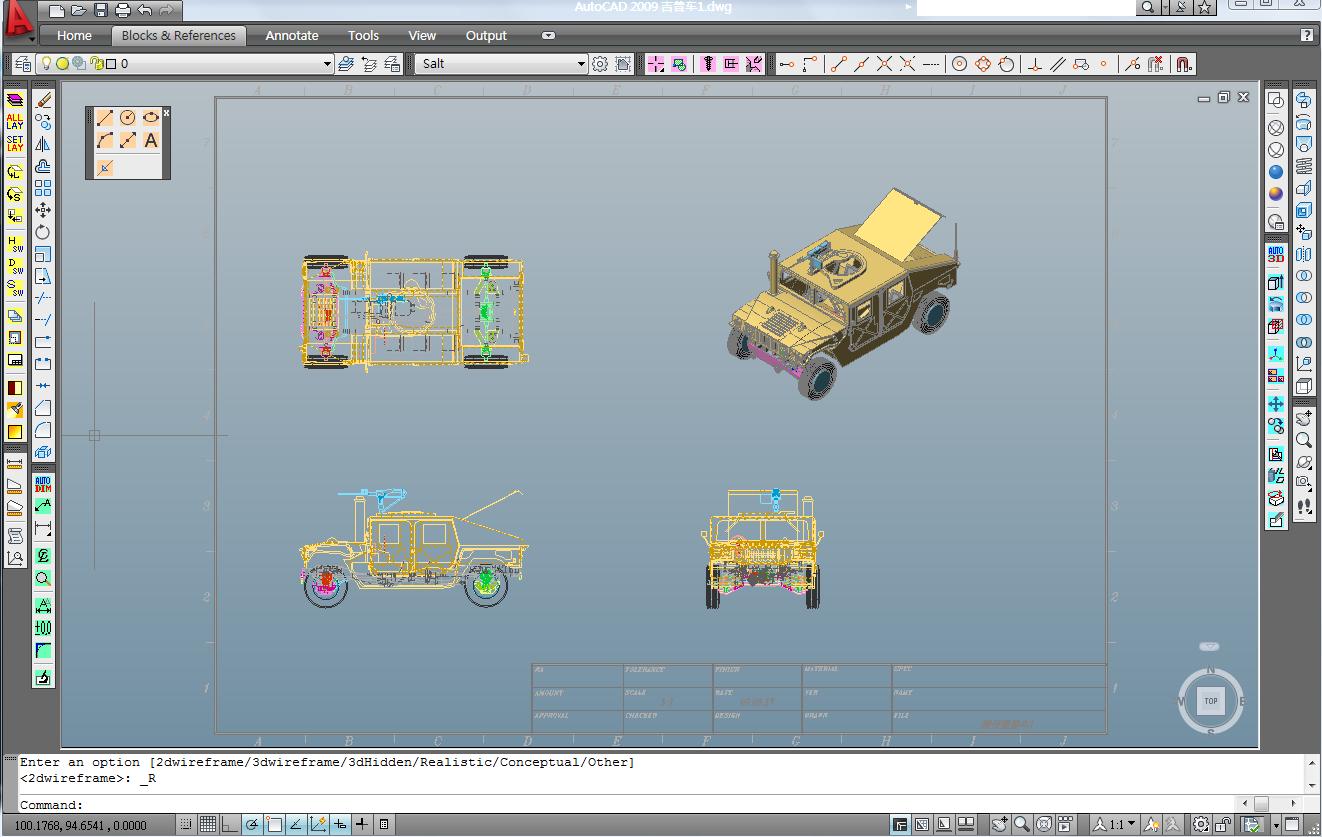The width and height of the screenshot is (1322, 837).
Task: Toggle Dynamic Input in status bar
Action: pos(340,825)
